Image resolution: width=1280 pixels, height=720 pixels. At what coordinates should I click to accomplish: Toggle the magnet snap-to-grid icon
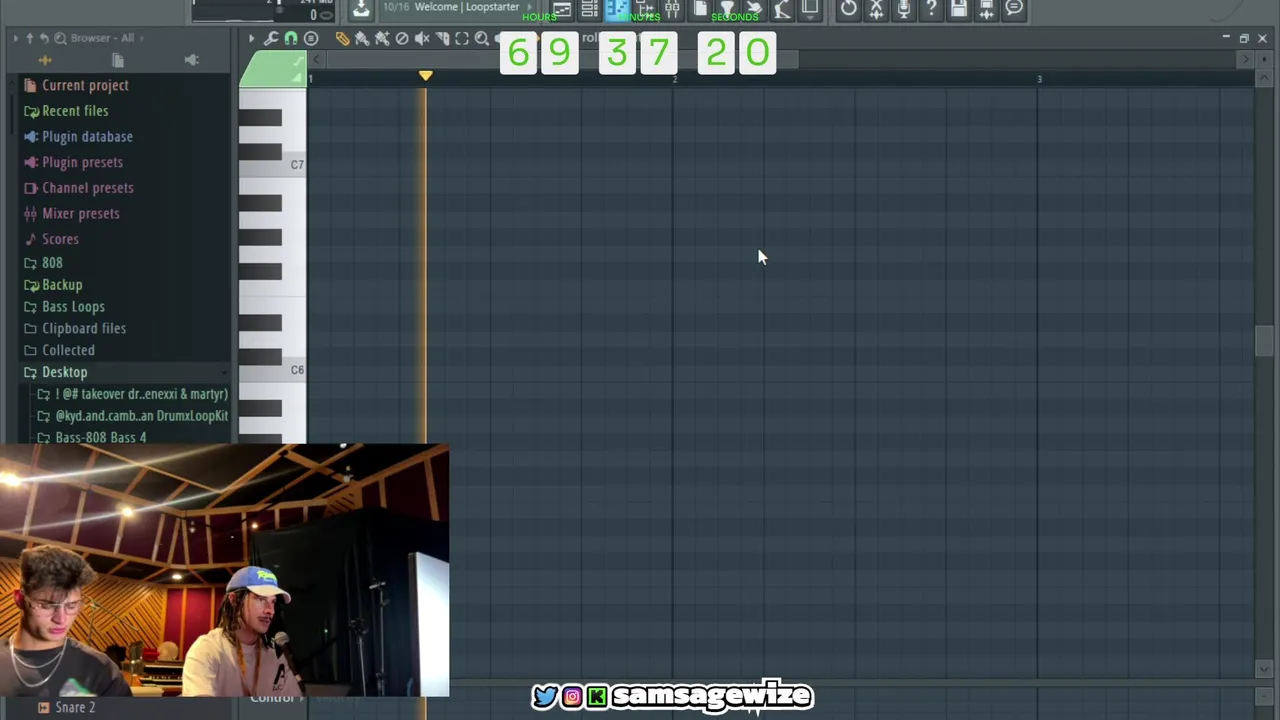pos(291,39)
